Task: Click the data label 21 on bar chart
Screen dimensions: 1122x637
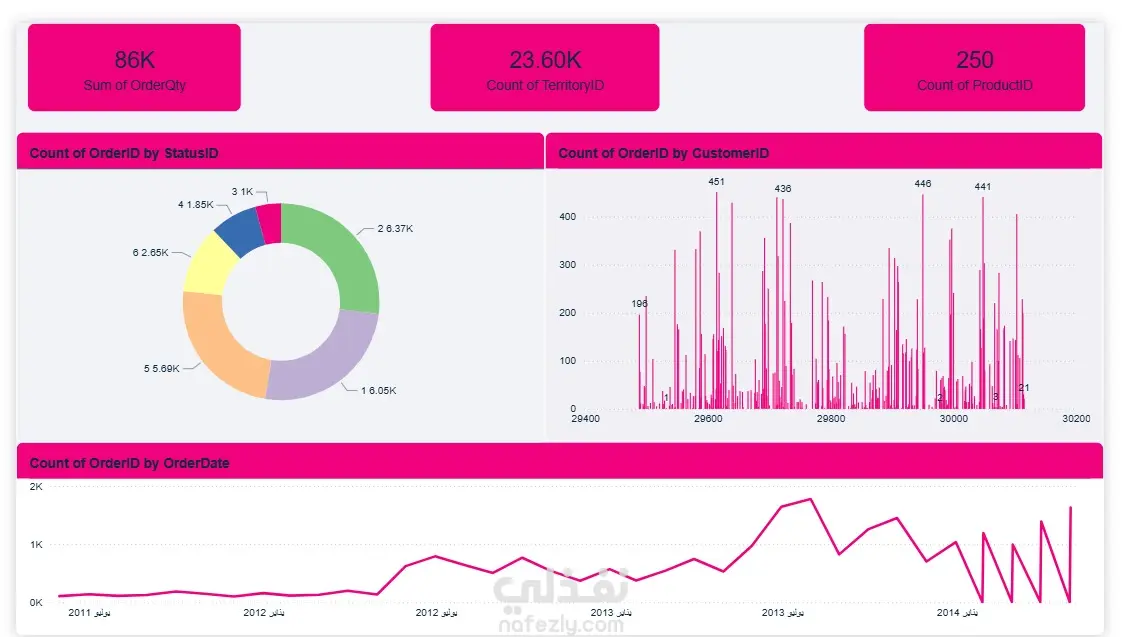Action: pos(1024,387)
